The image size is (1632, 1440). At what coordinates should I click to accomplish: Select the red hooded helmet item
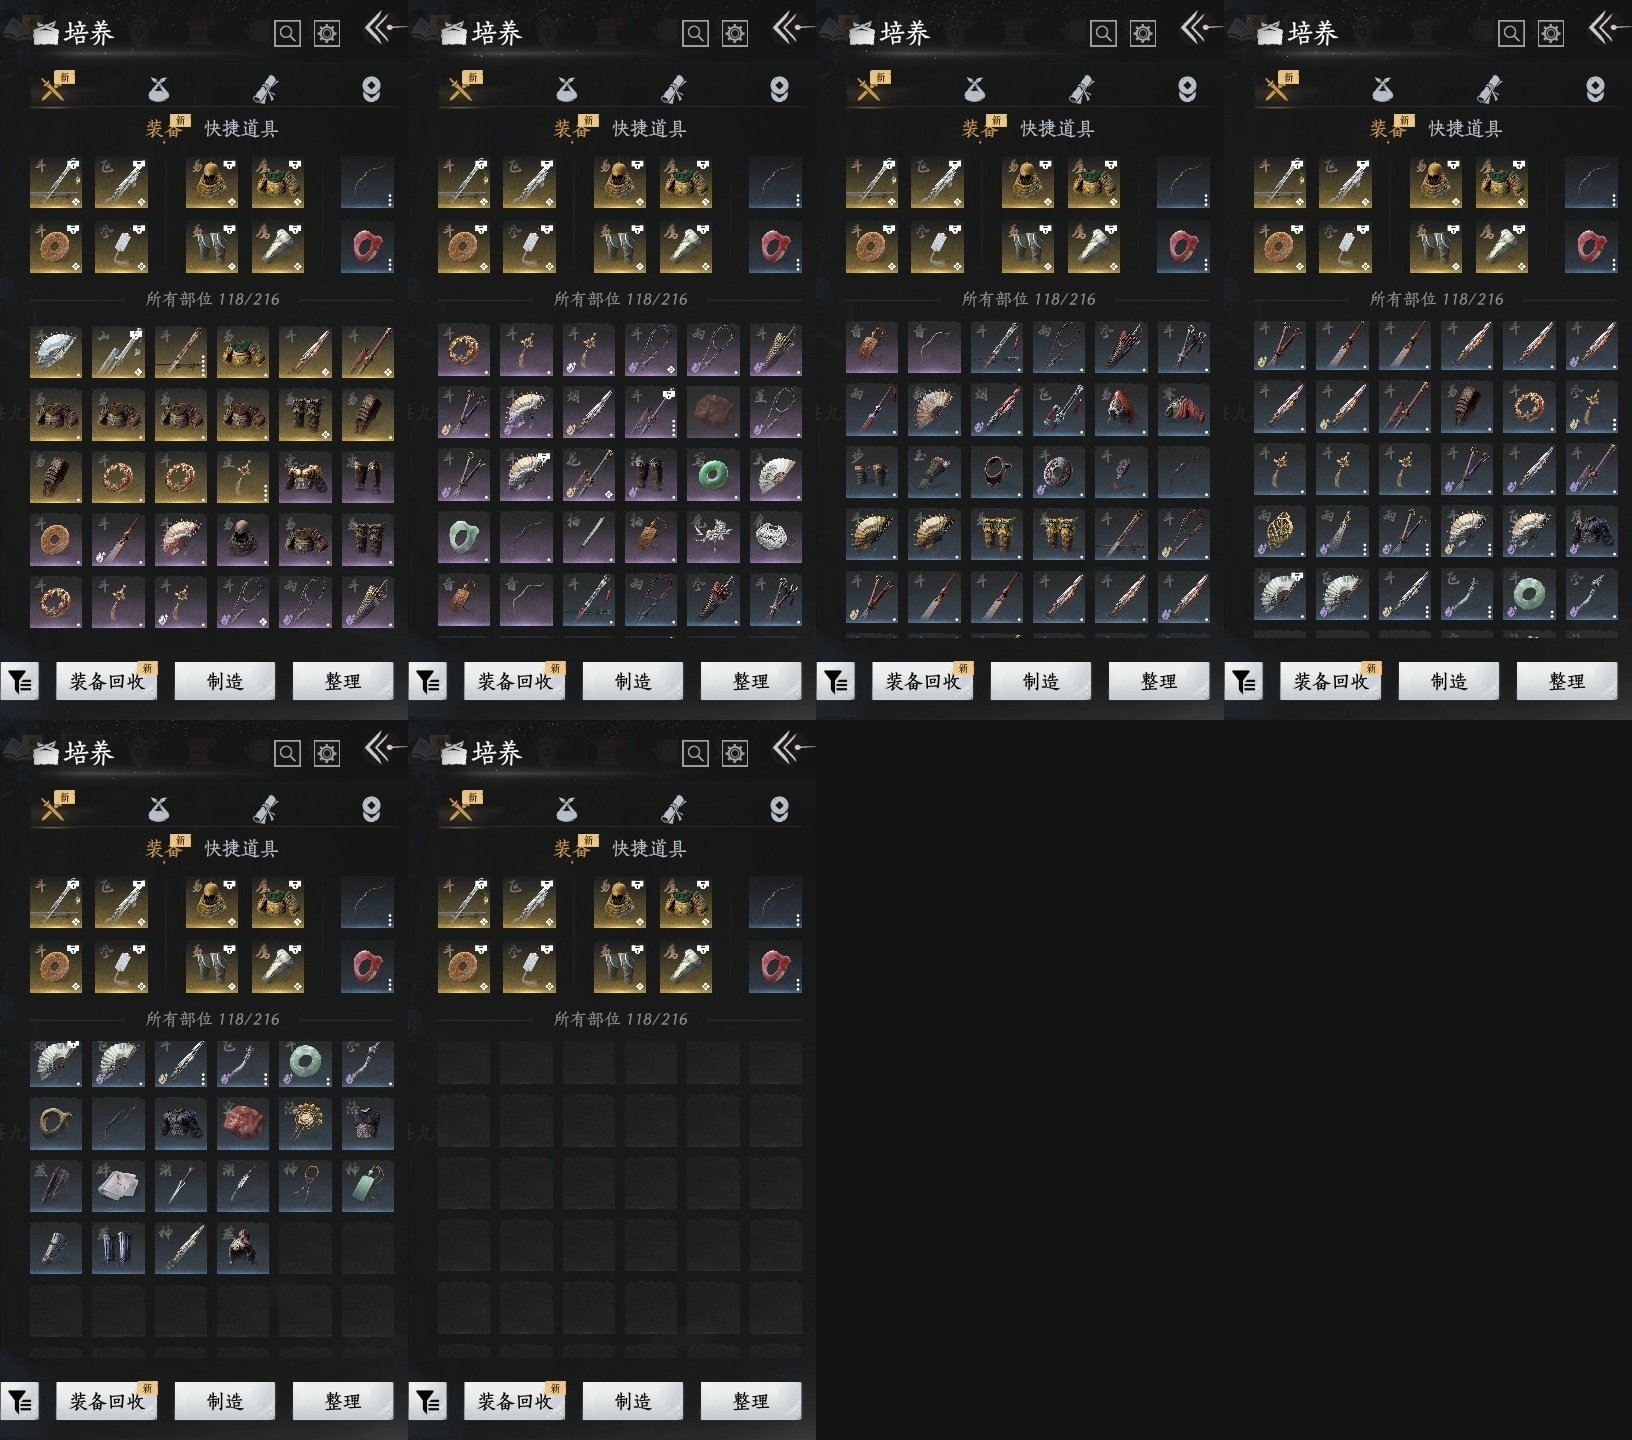click(1121, 408)
